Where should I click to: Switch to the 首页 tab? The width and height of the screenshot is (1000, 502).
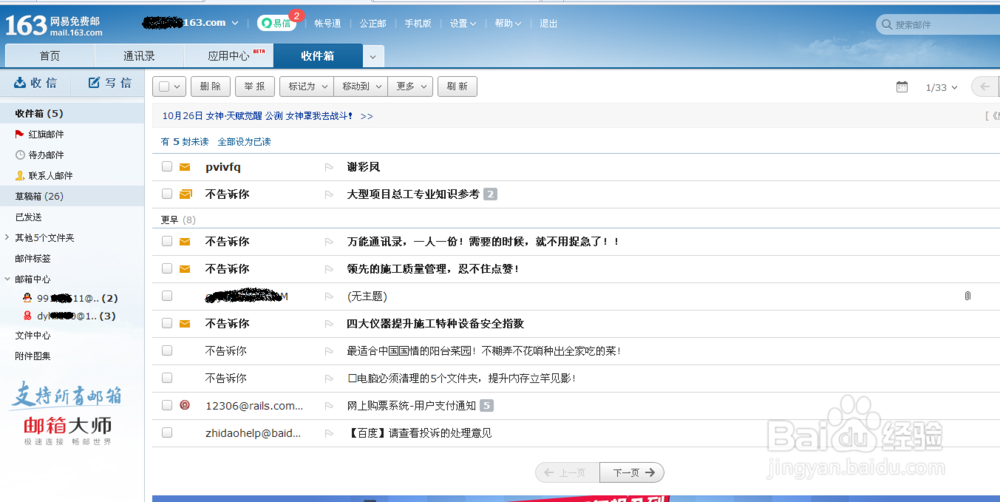50,56
